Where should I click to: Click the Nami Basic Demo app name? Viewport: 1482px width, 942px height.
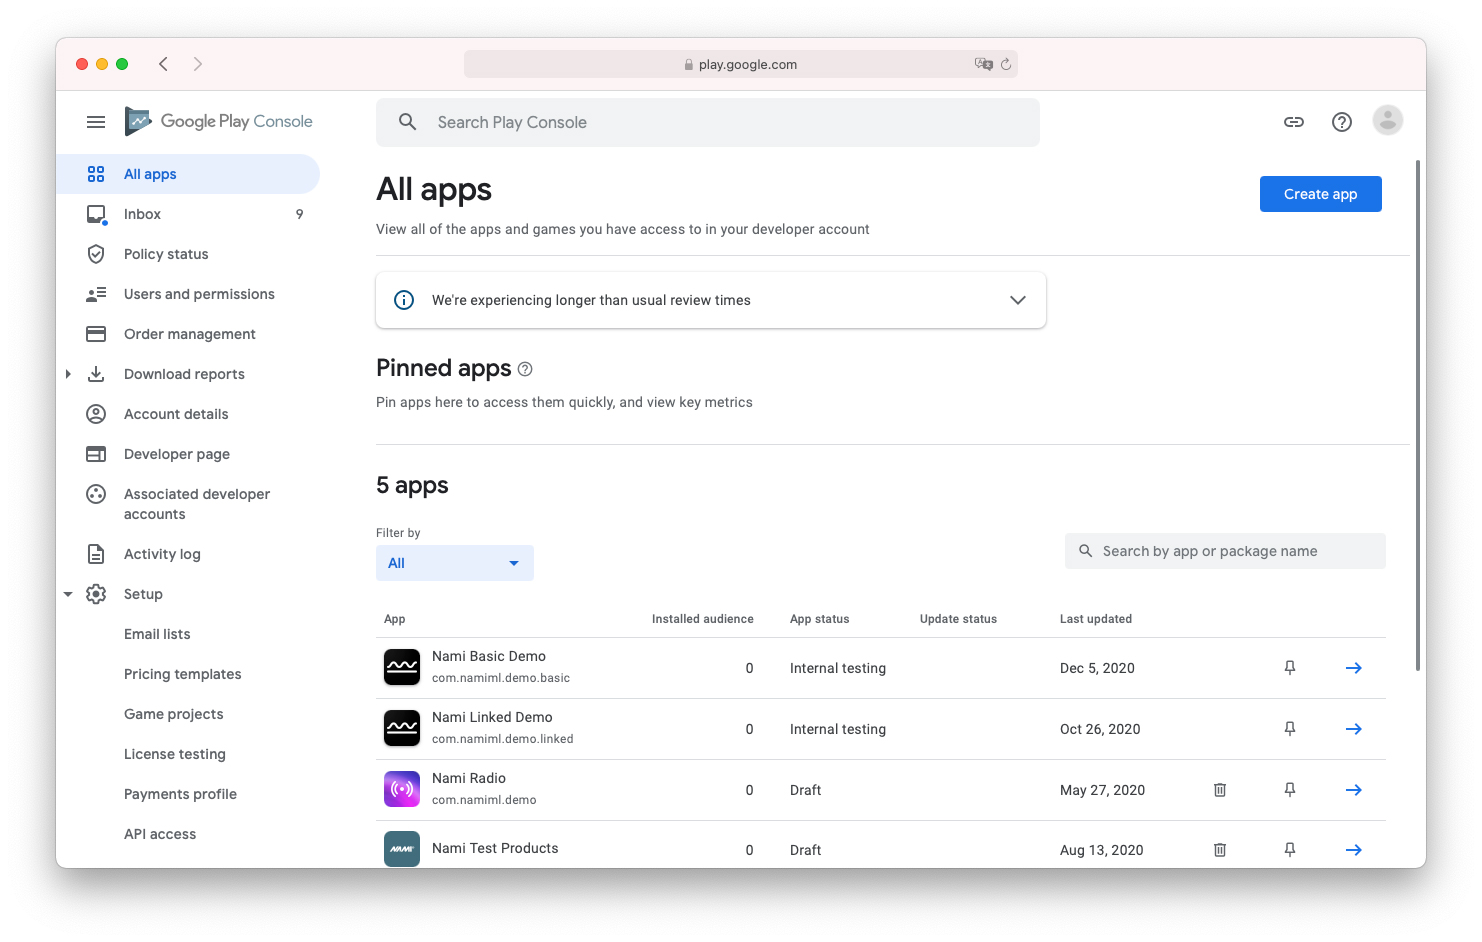(x=489, y=656)
